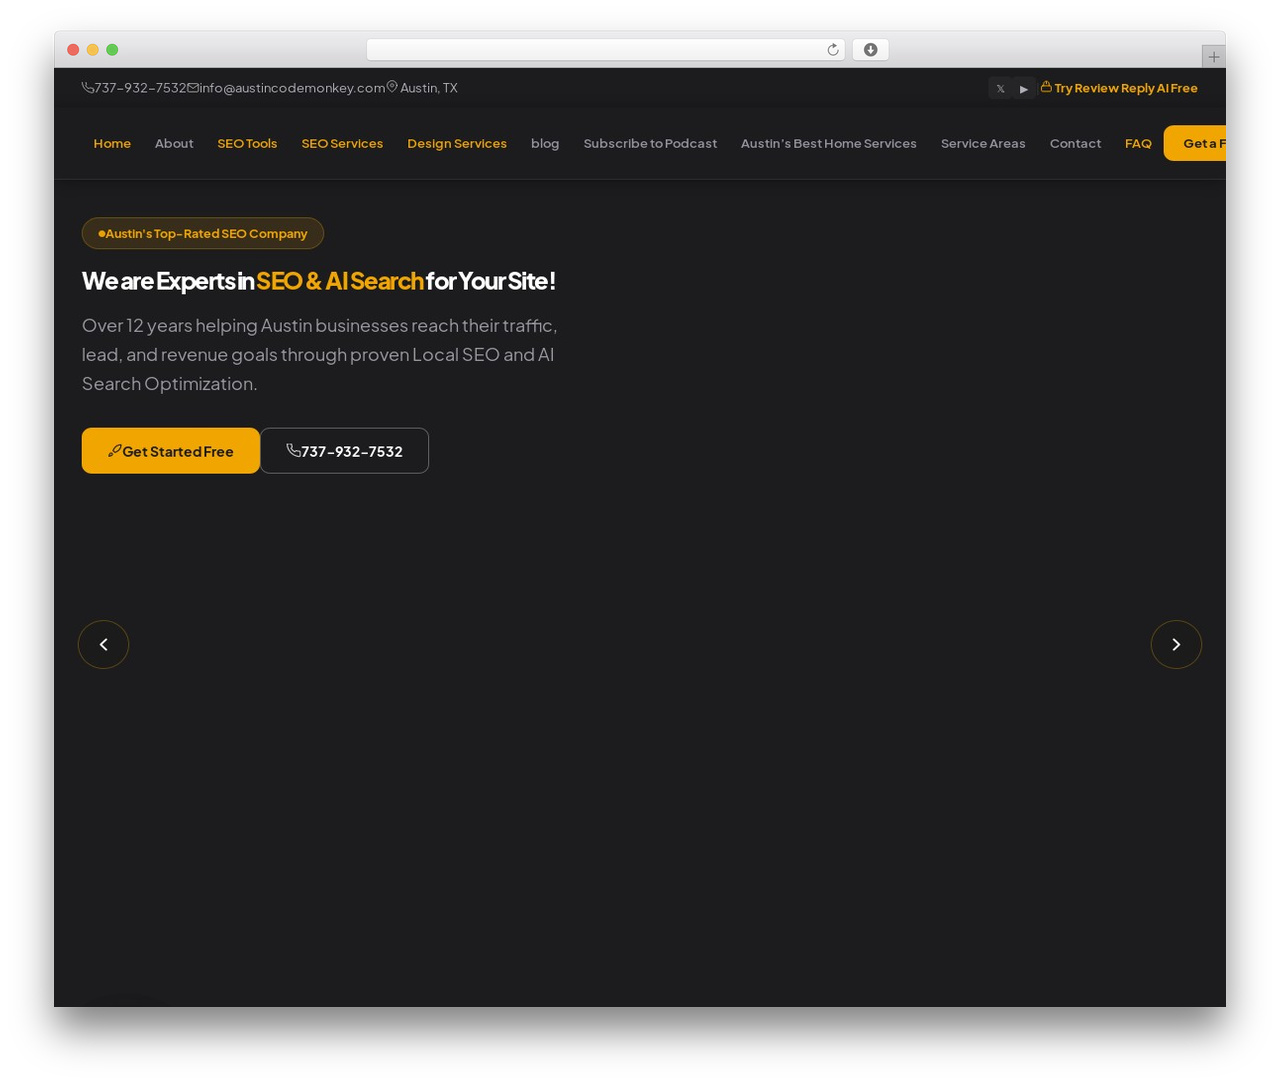Open the YouTube play icon link
Image resolution: width=1280 pixels, height=1084 pixels.
tap(1024, 88)
